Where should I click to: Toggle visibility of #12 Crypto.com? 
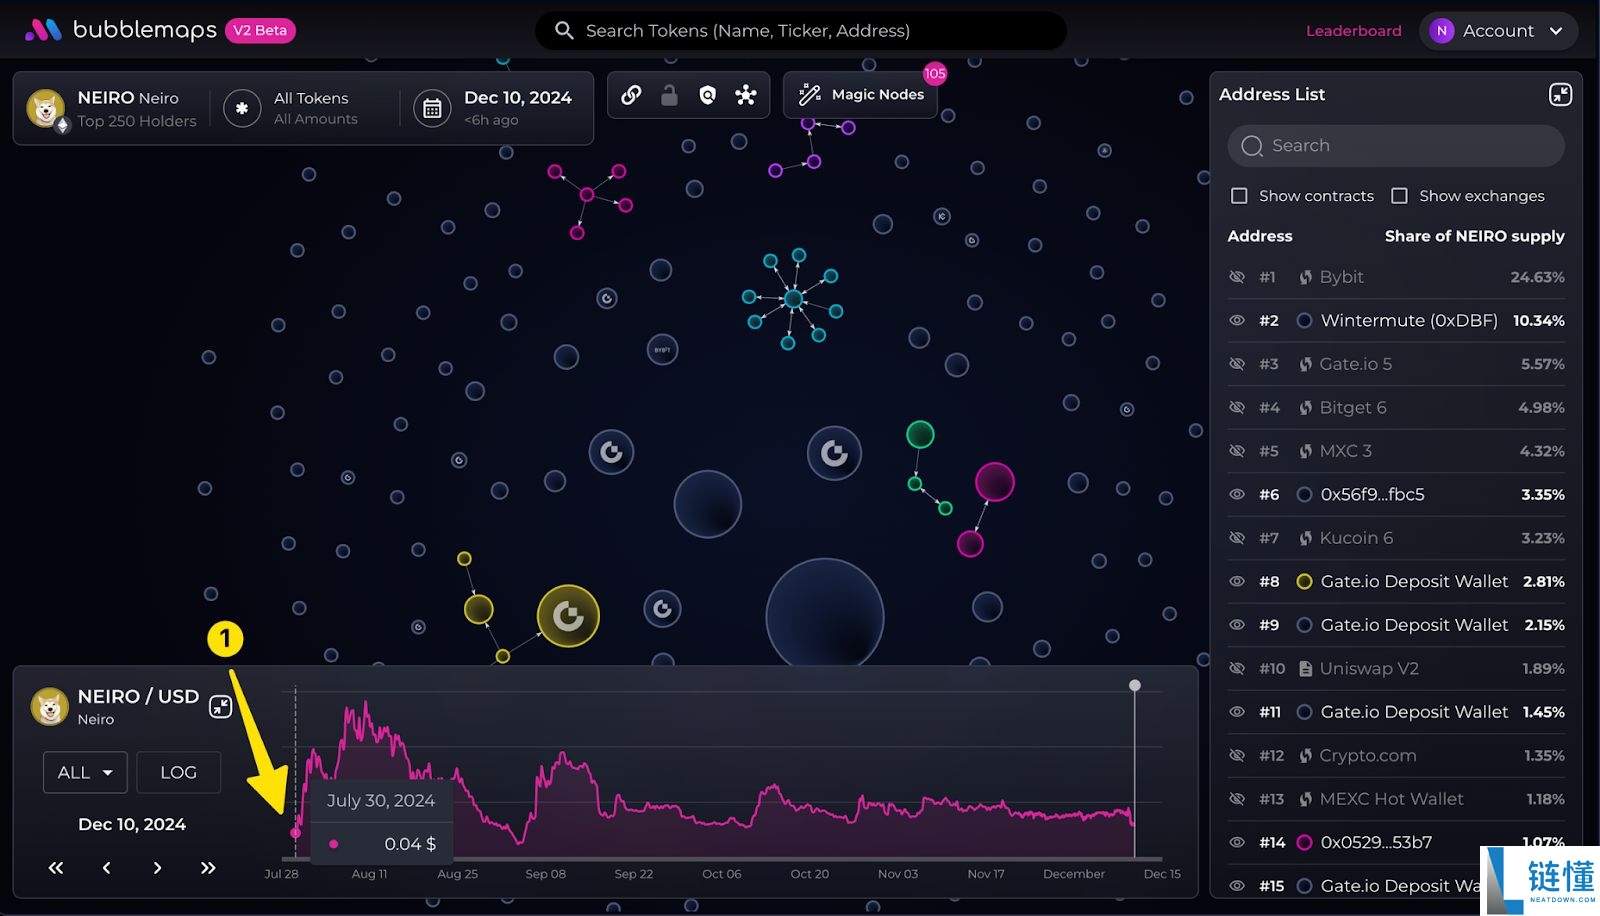tap(1237, 755)
